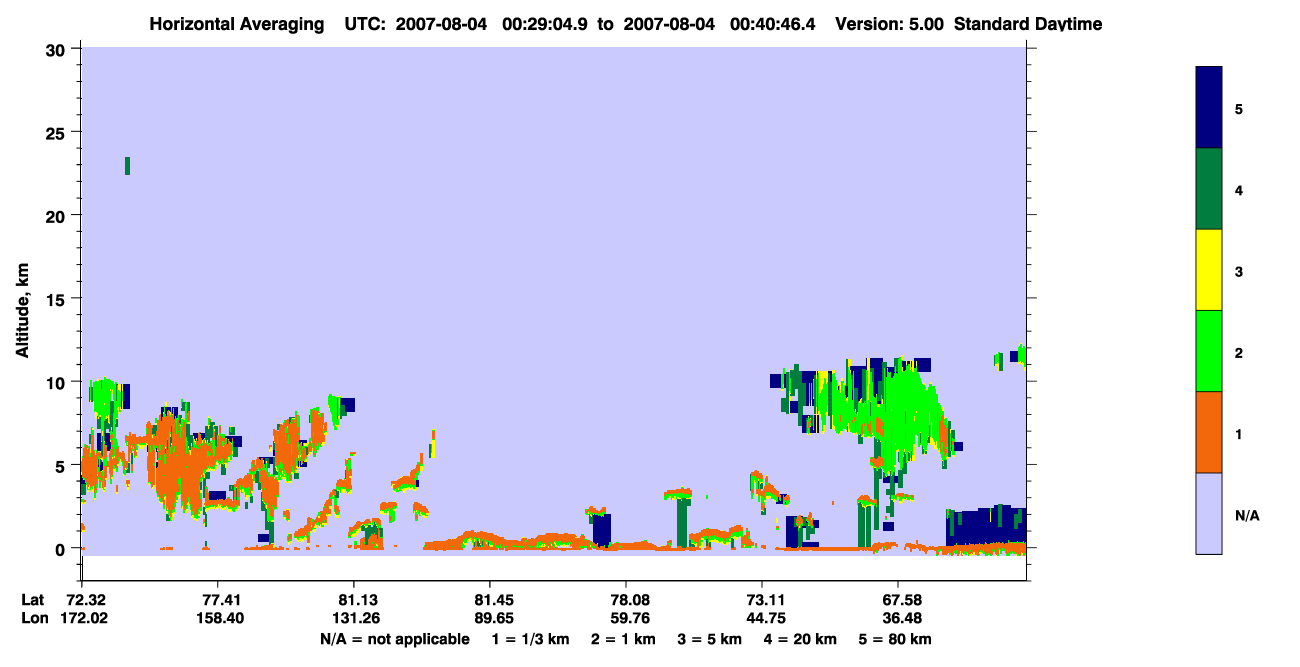Click the latitude value 77.41
1300x667 pixels.
click(x=218, y=600)
